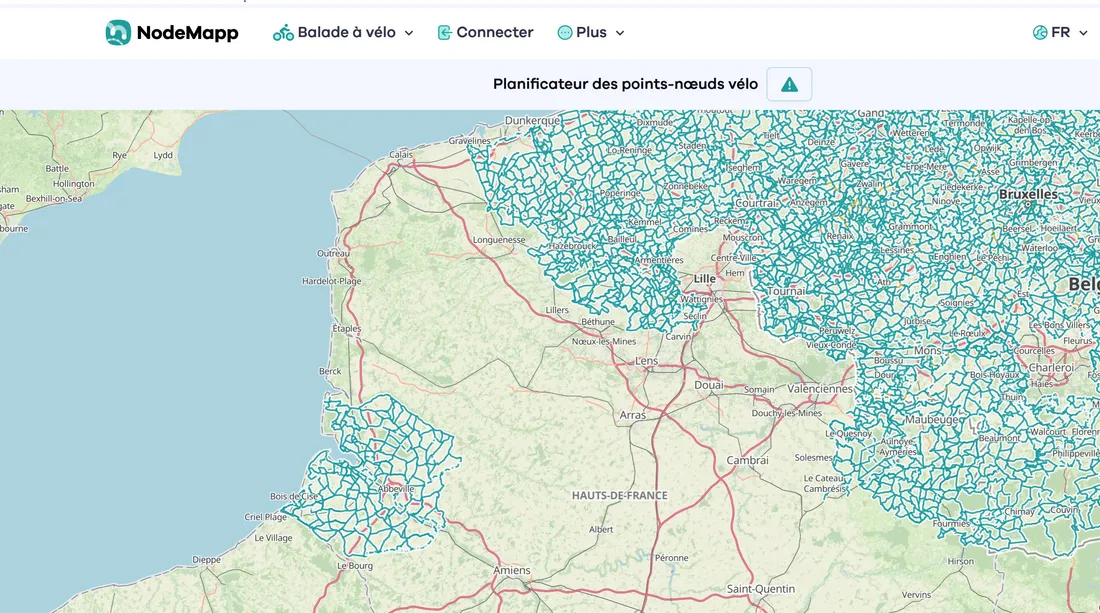Click the NodeMapp logo icon
Screen dimensions: 1100x613
118,32
